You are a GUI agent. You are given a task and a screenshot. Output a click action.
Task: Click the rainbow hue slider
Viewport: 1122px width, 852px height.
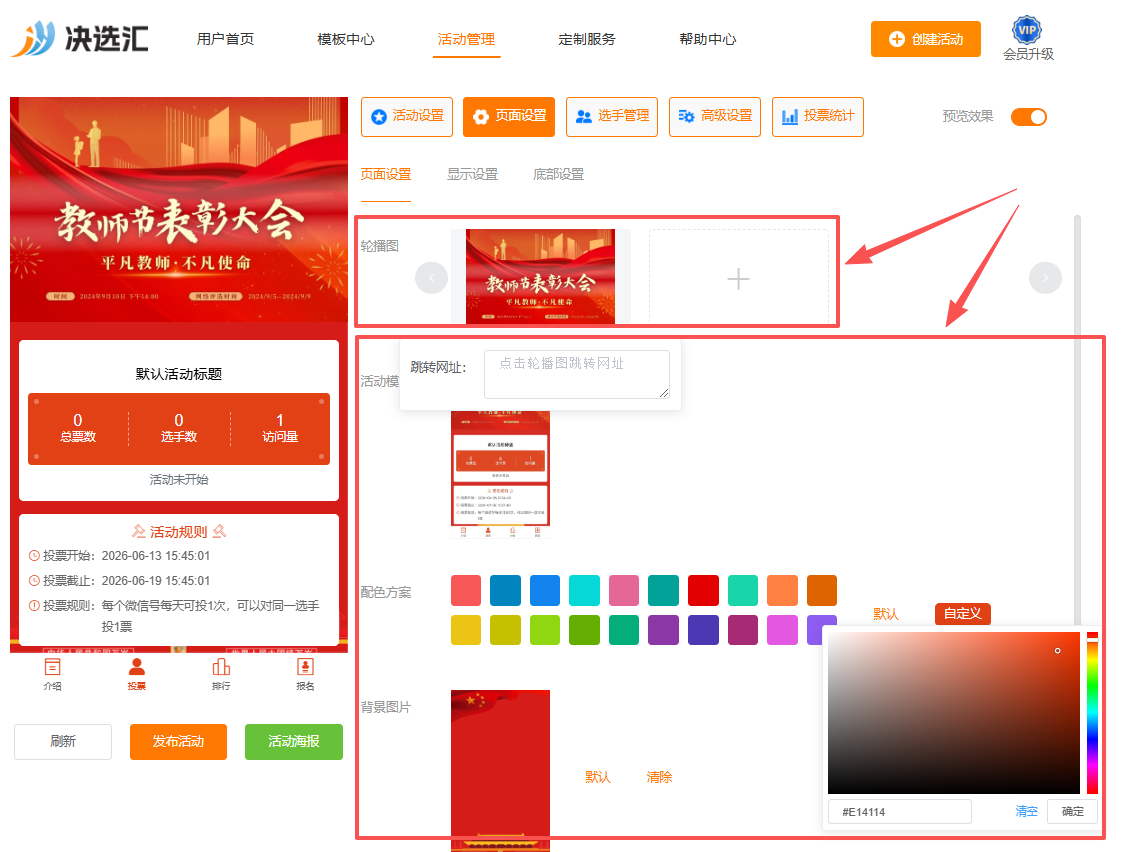(x=1092, y=713)
